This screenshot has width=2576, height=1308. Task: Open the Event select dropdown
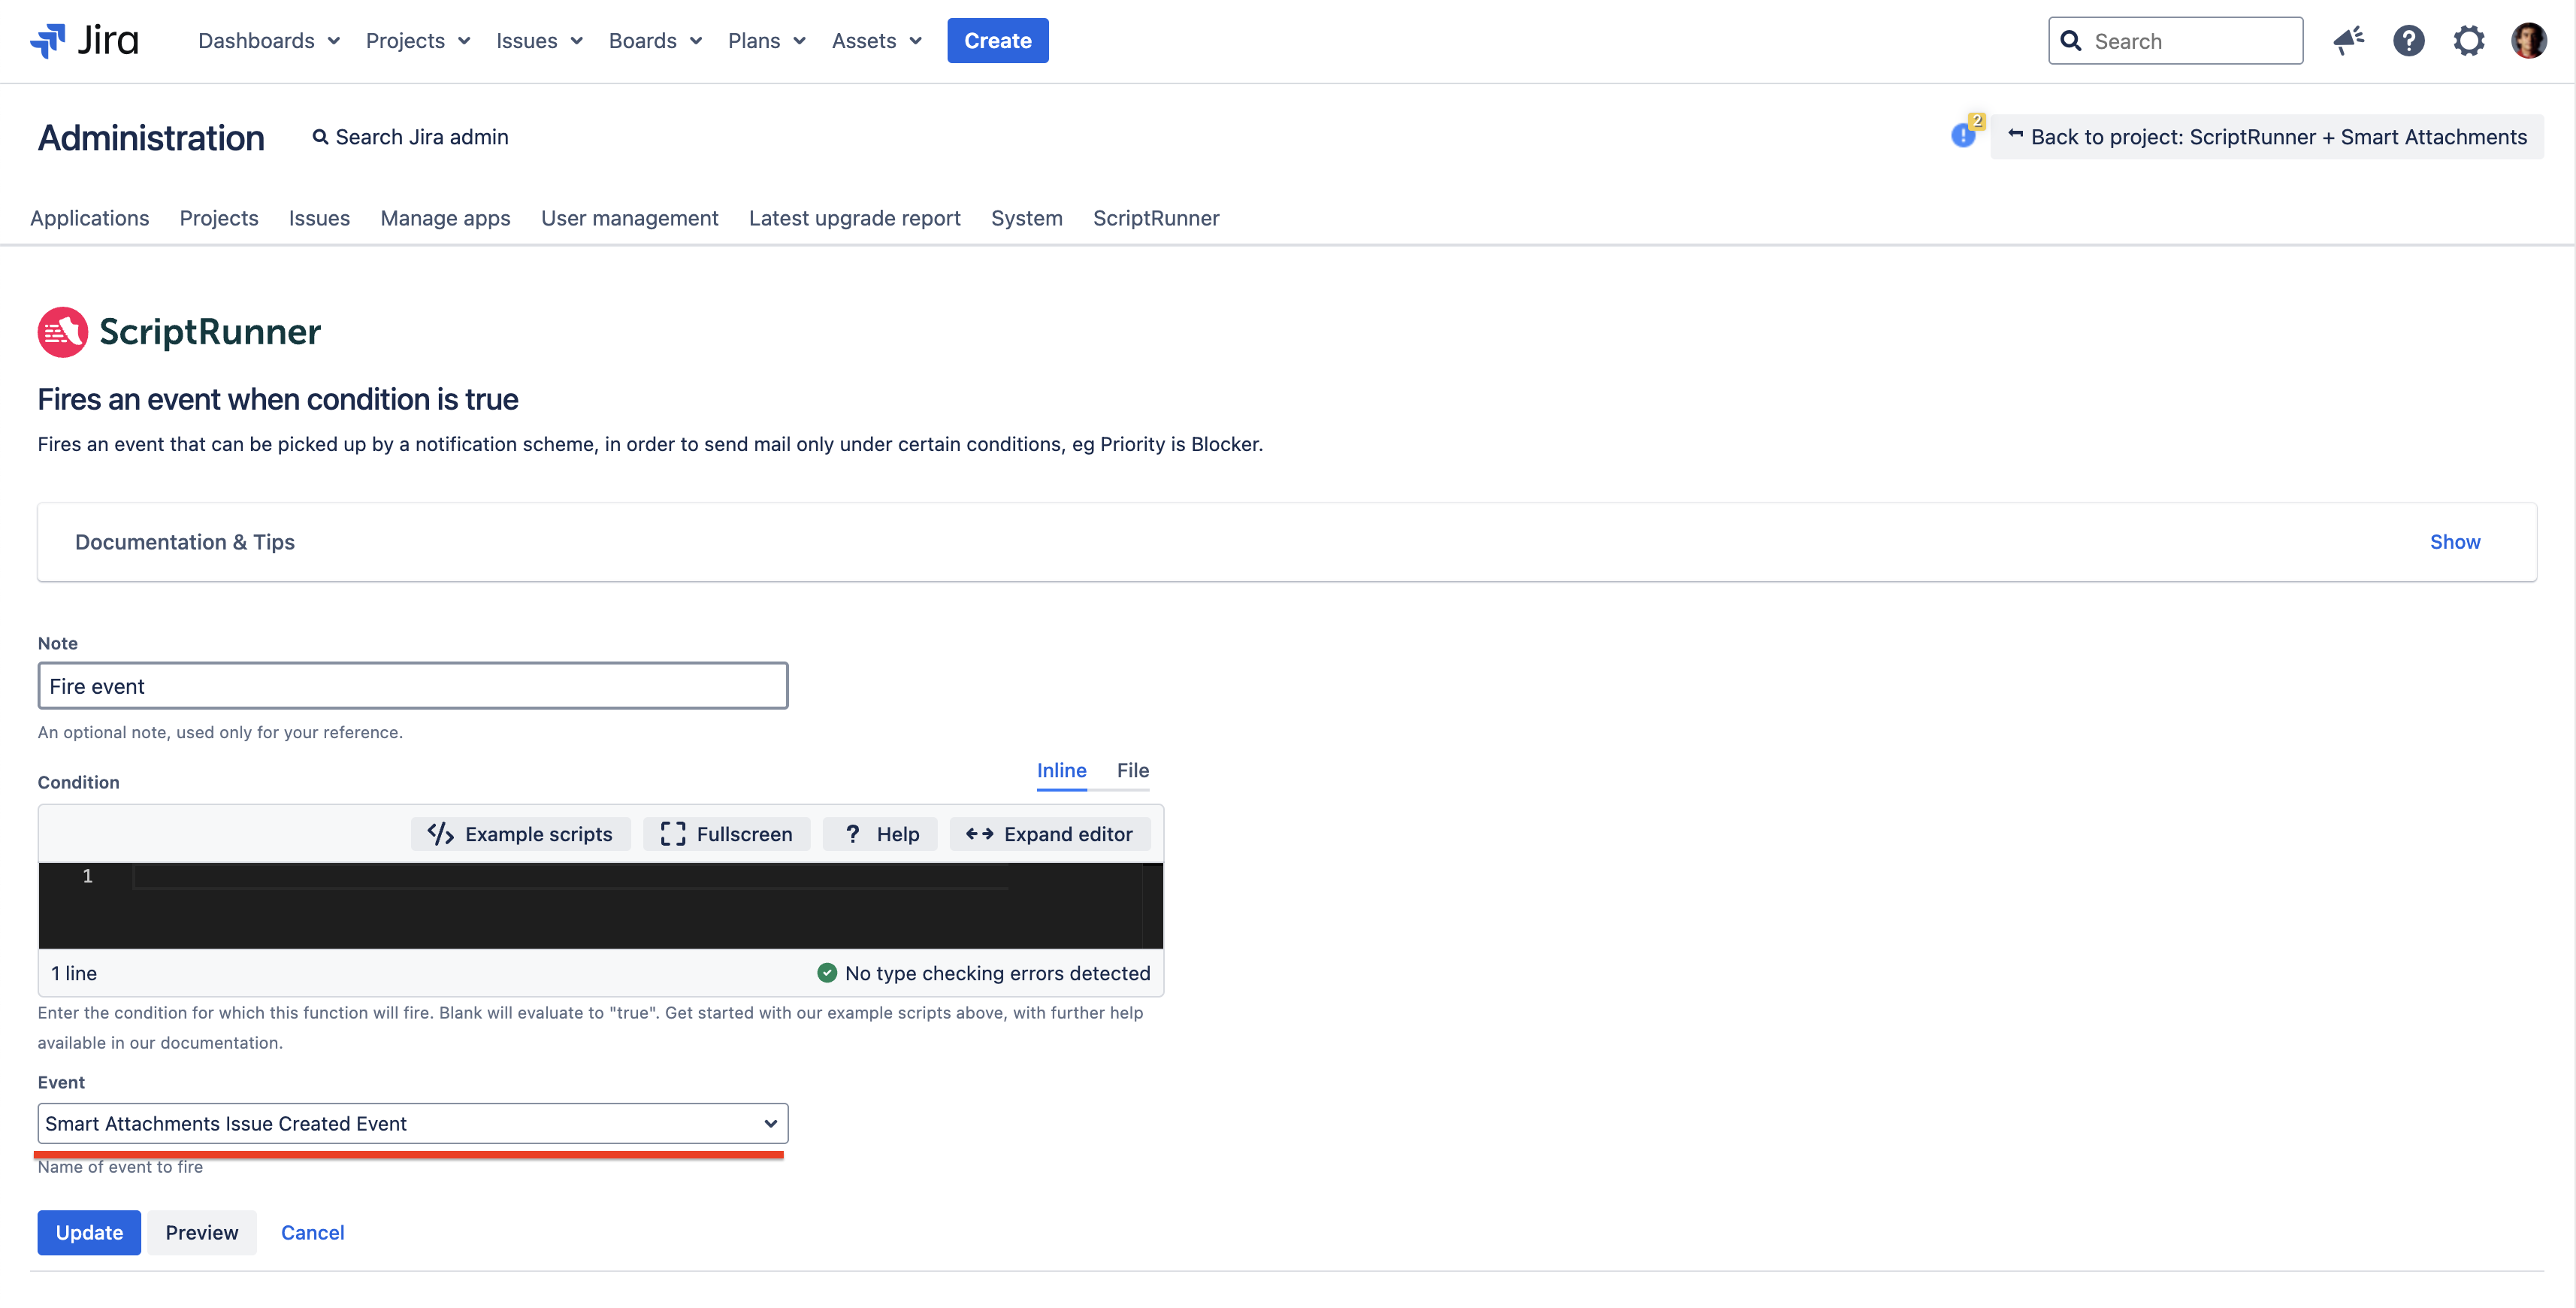tap(413, 1123)
